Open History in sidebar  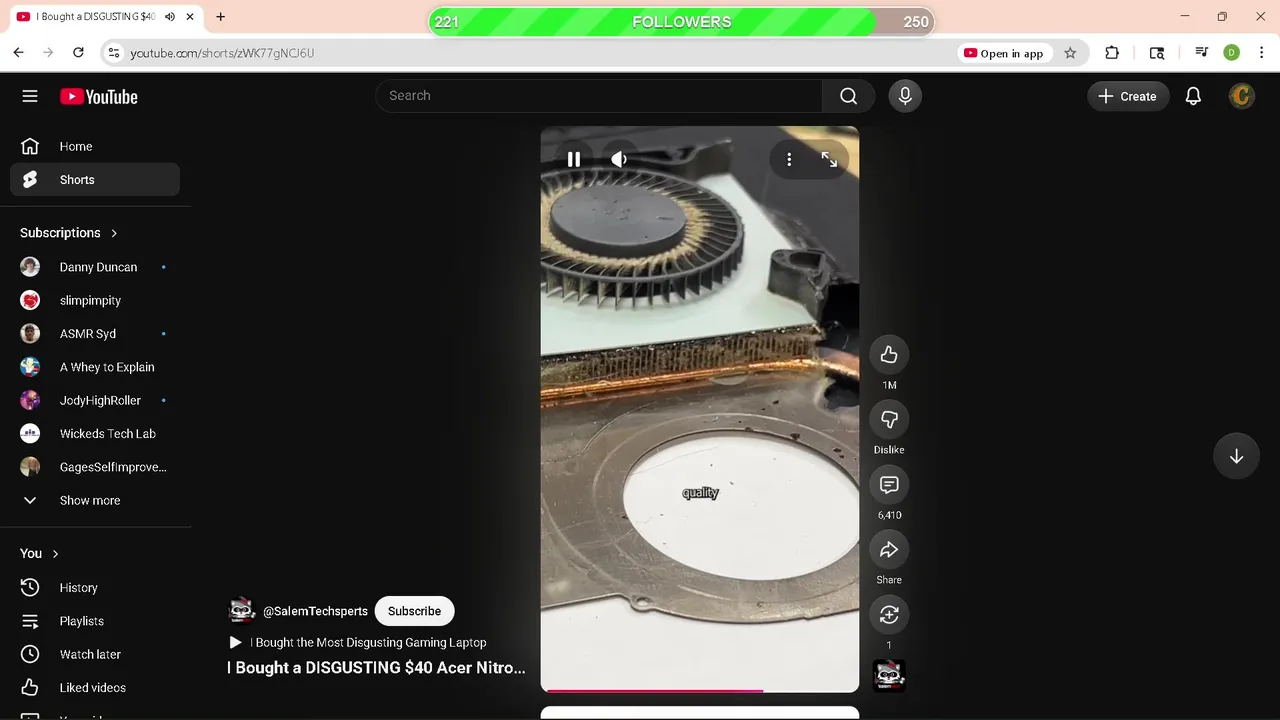coord(95,588)
